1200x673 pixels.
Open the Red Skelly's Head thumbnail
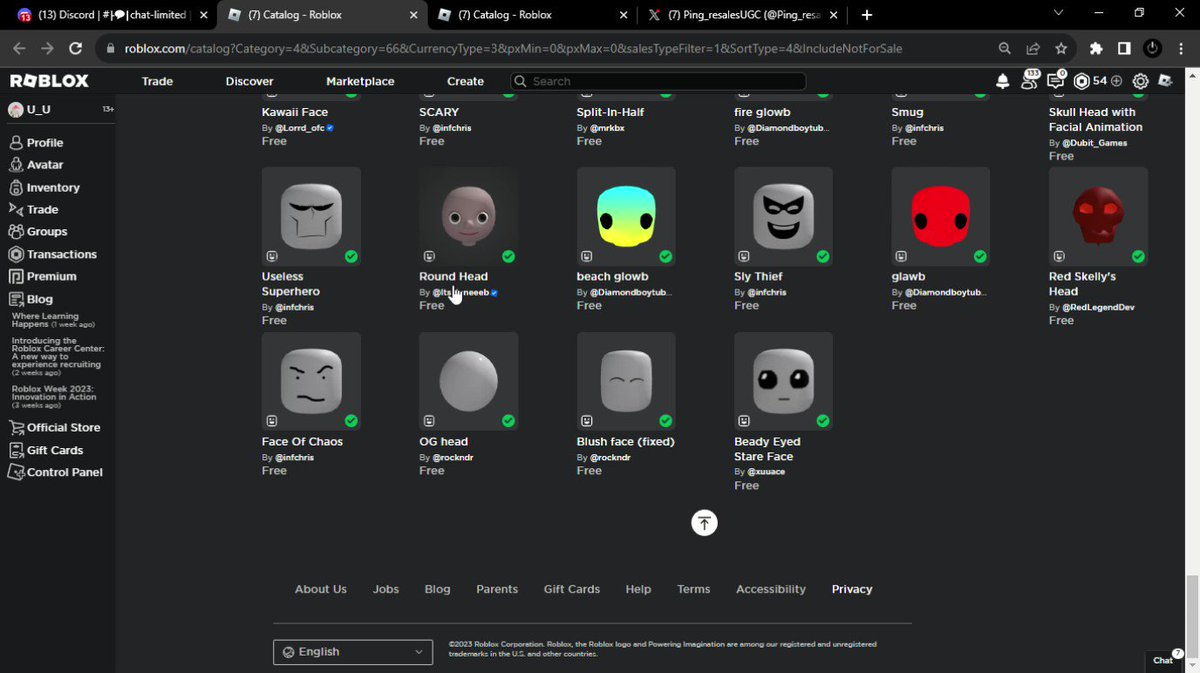tap(1098, 216)
